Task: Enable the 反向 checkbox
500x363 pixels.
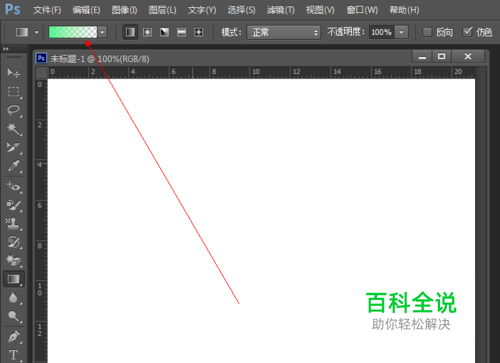Action: [427, 32]
